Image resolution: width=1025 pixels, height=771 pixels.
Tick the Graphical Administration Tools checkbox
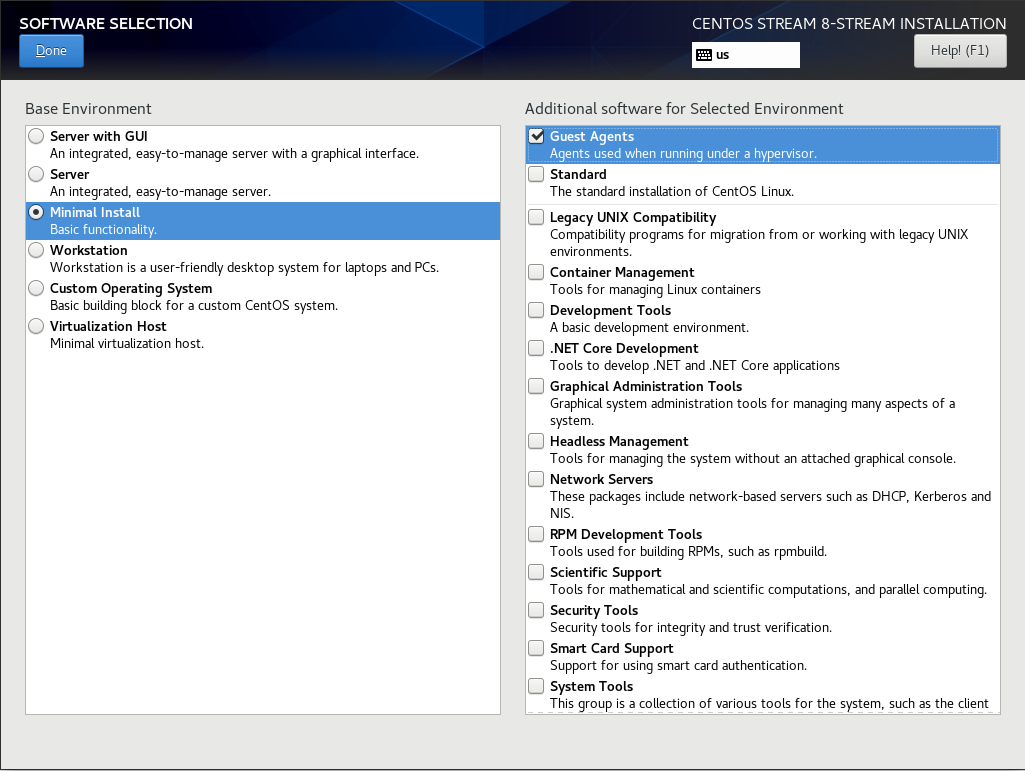click(x=536, y=386)
